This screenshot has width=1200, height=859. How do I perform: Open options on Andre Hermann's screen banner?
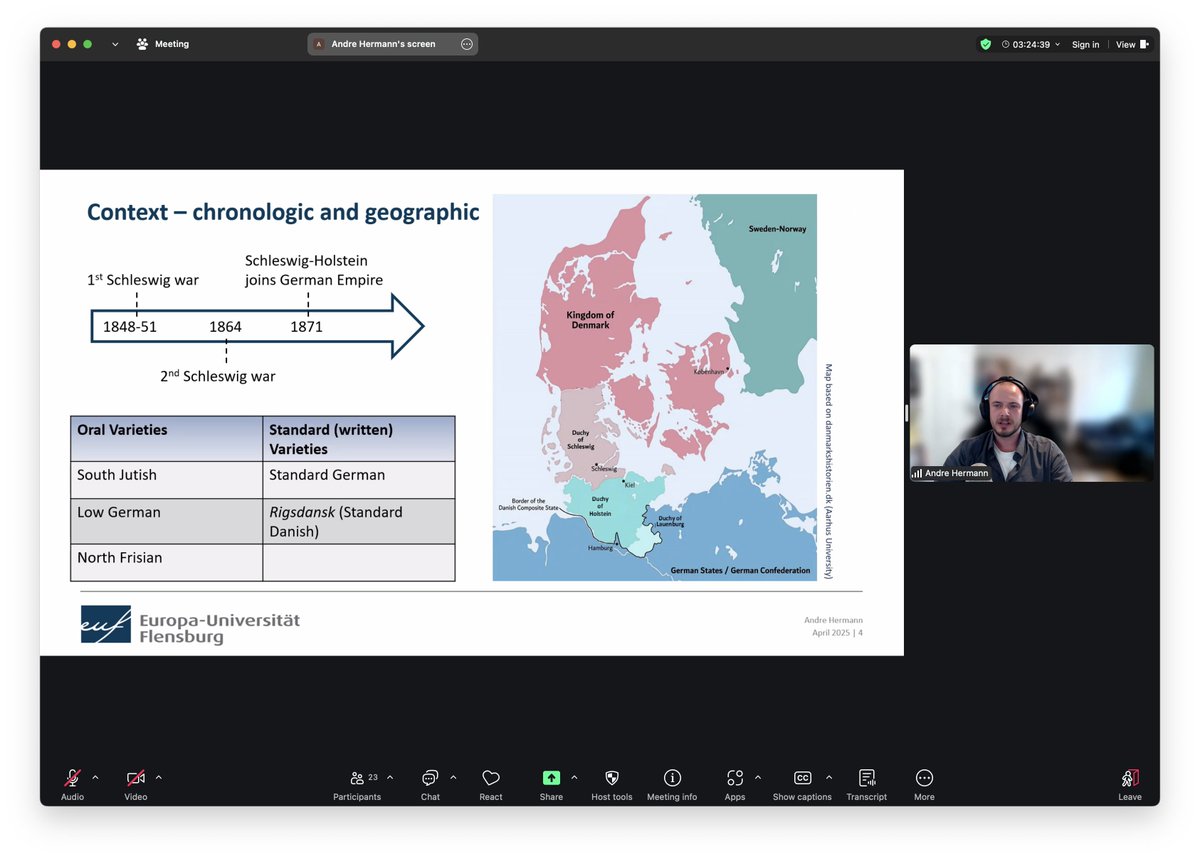[x=466, y=43]
